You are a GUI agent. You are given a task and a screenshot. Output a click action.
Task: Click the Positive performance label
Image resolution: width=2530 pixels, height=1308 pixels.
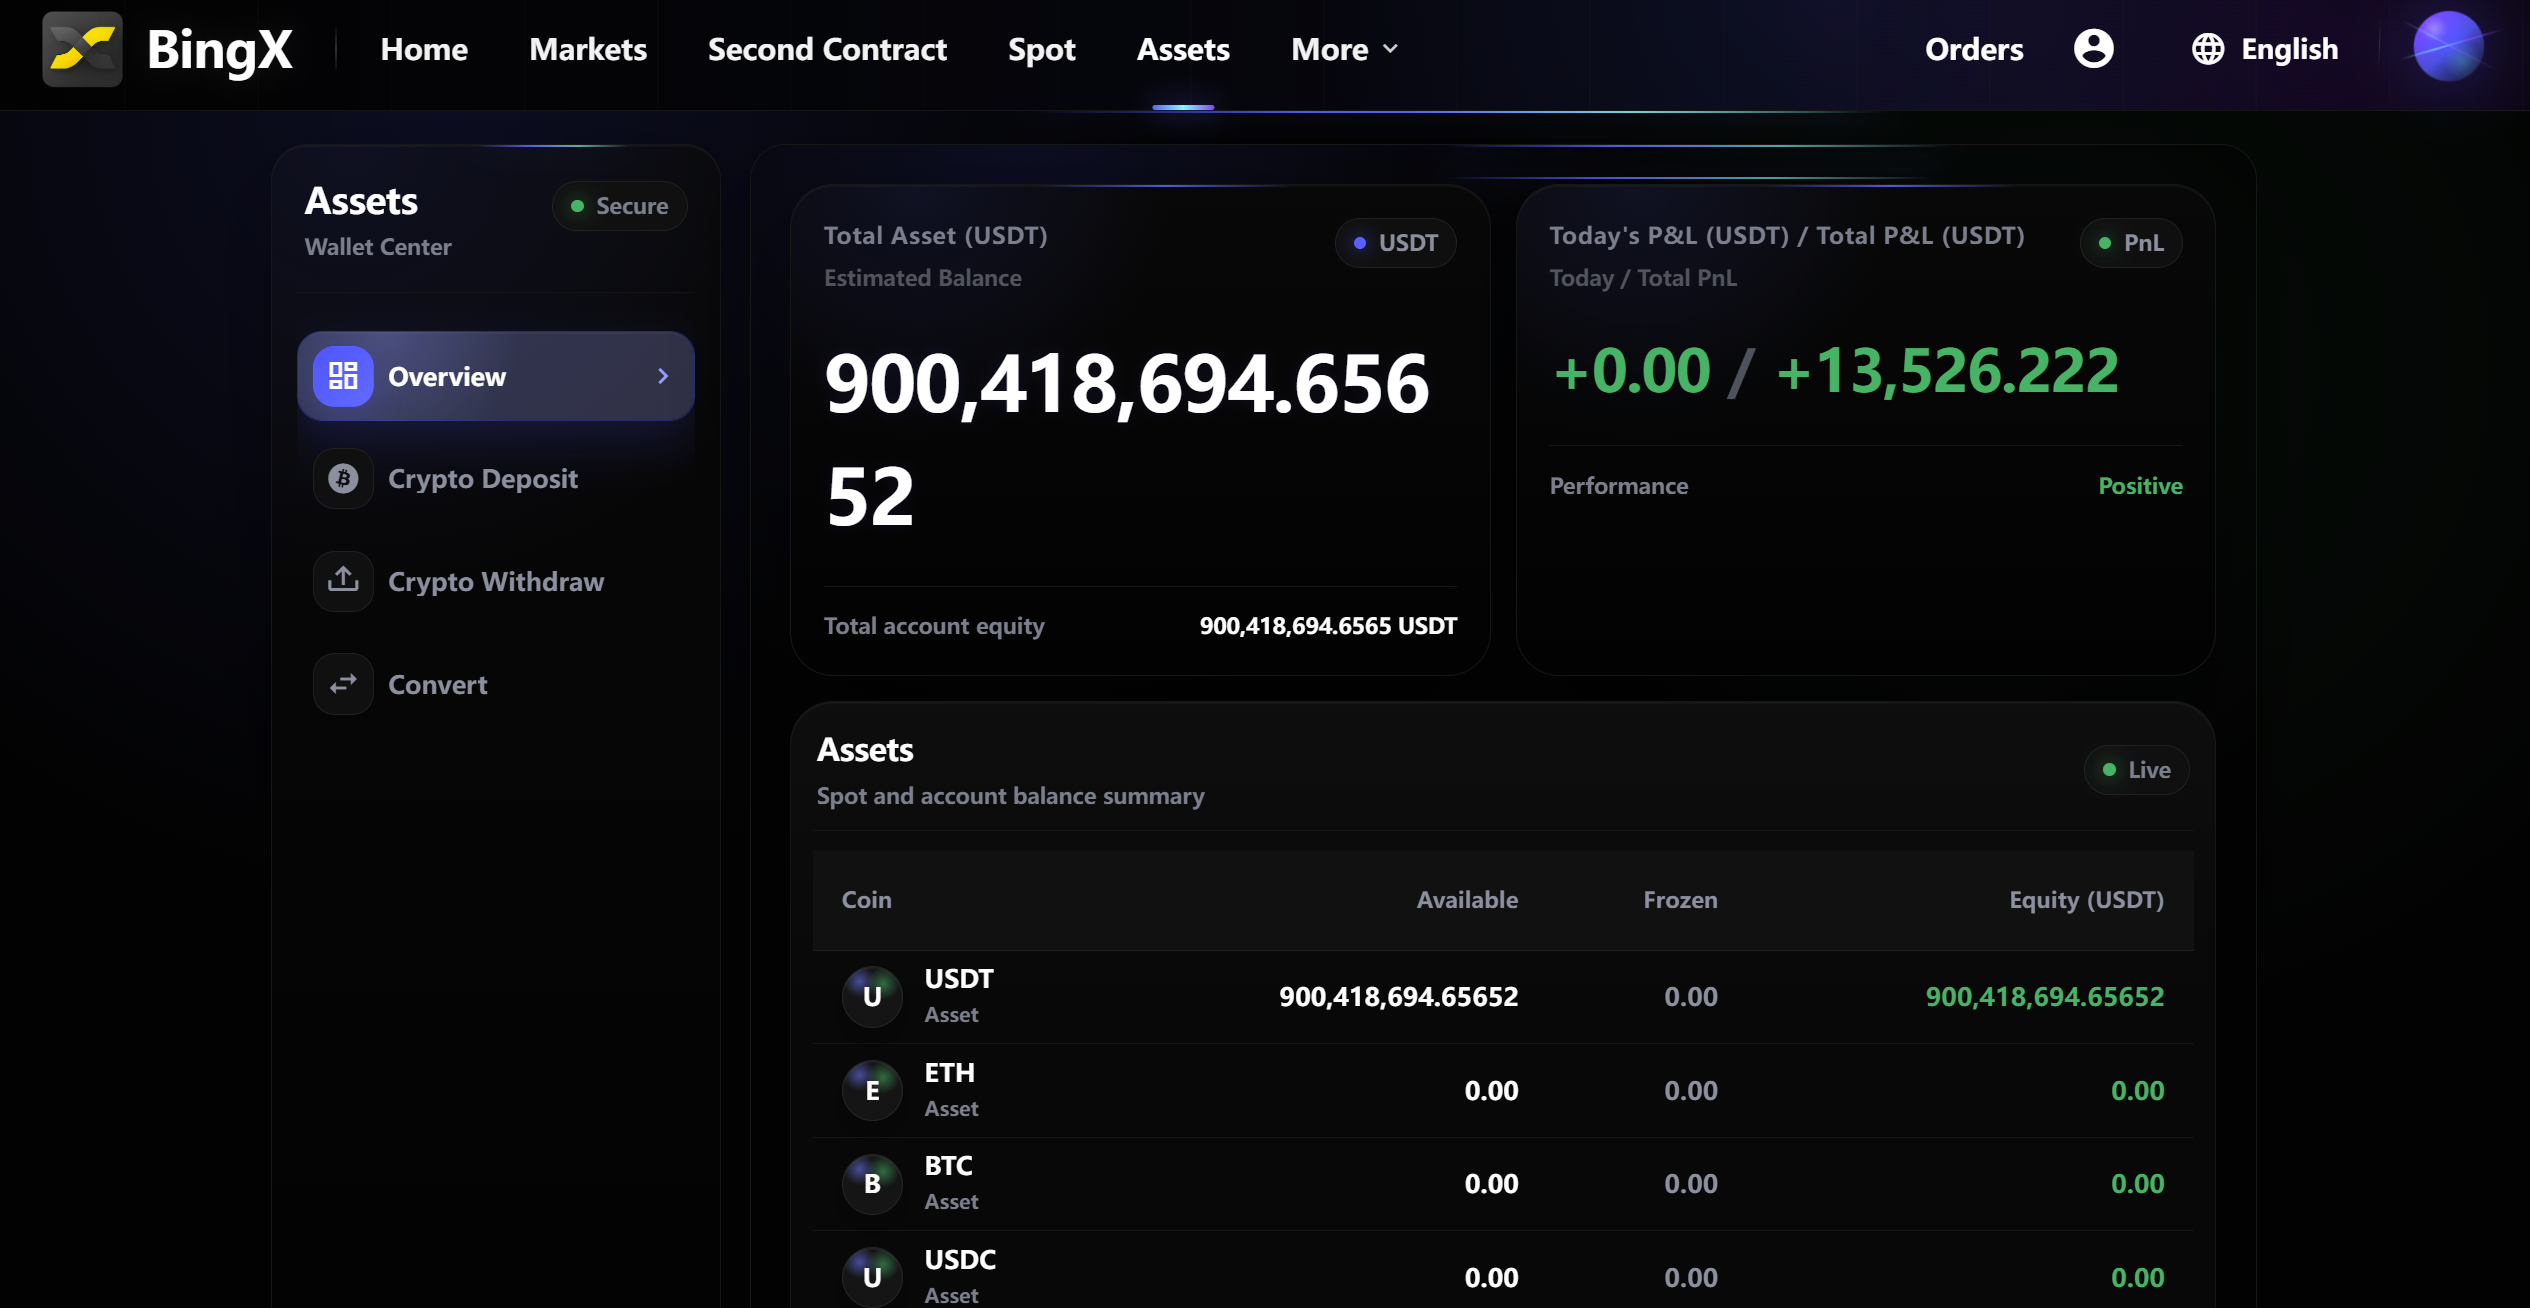click(2140, 486)
